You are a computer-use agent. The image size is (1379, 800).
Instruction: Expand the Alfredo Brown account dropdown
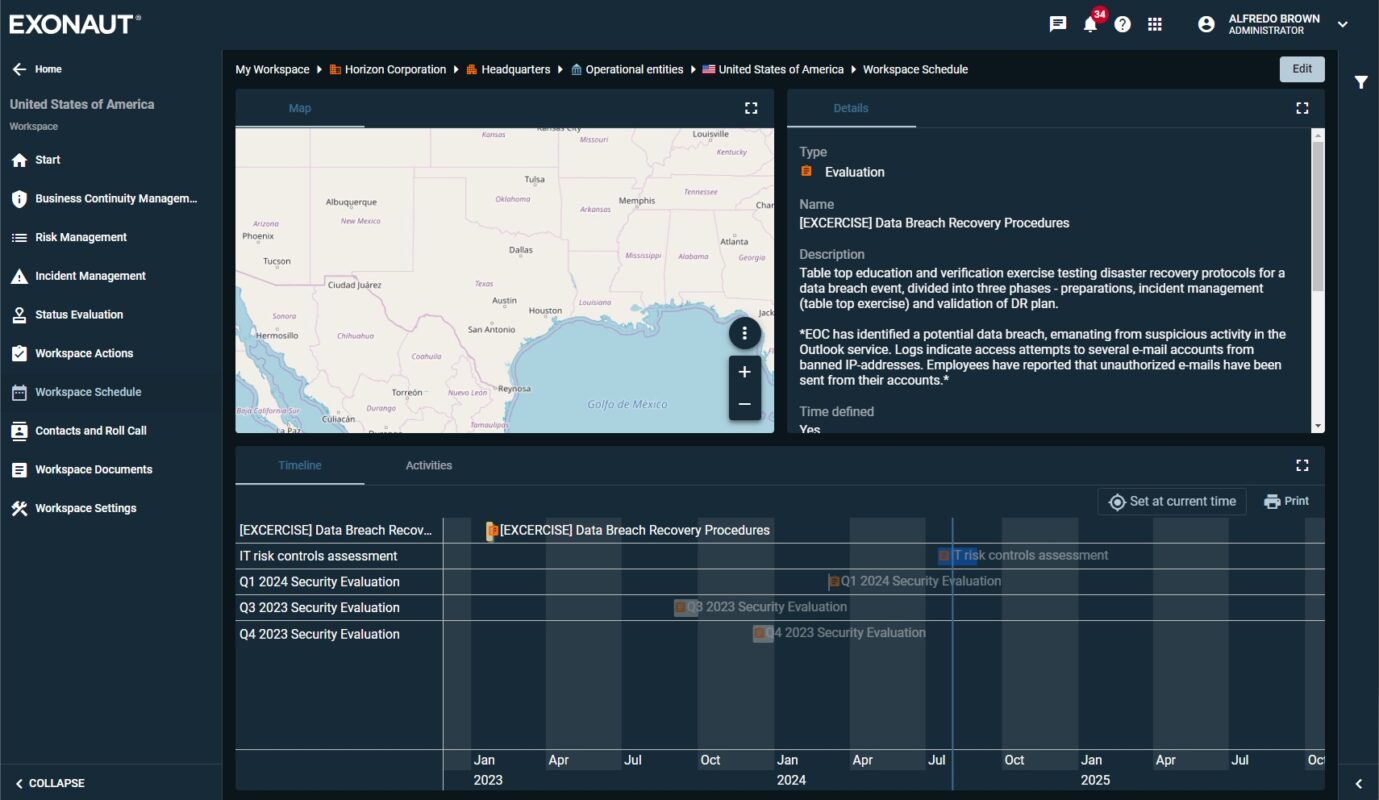1343,24
